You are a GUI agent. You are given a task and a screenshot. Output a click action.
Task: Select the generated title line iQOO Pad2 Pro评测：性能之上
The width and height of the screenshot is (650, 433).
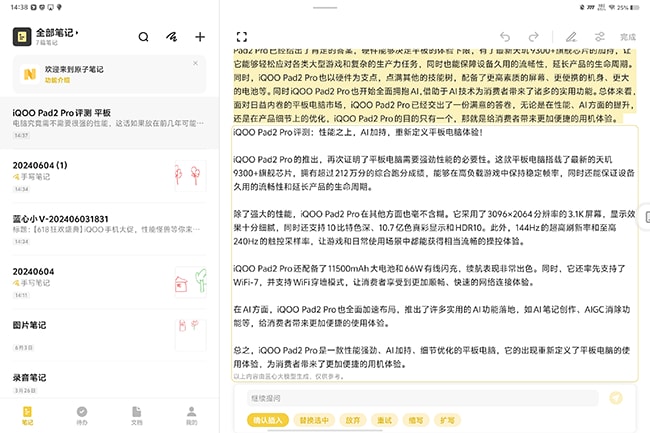click(x=358, y=133)
